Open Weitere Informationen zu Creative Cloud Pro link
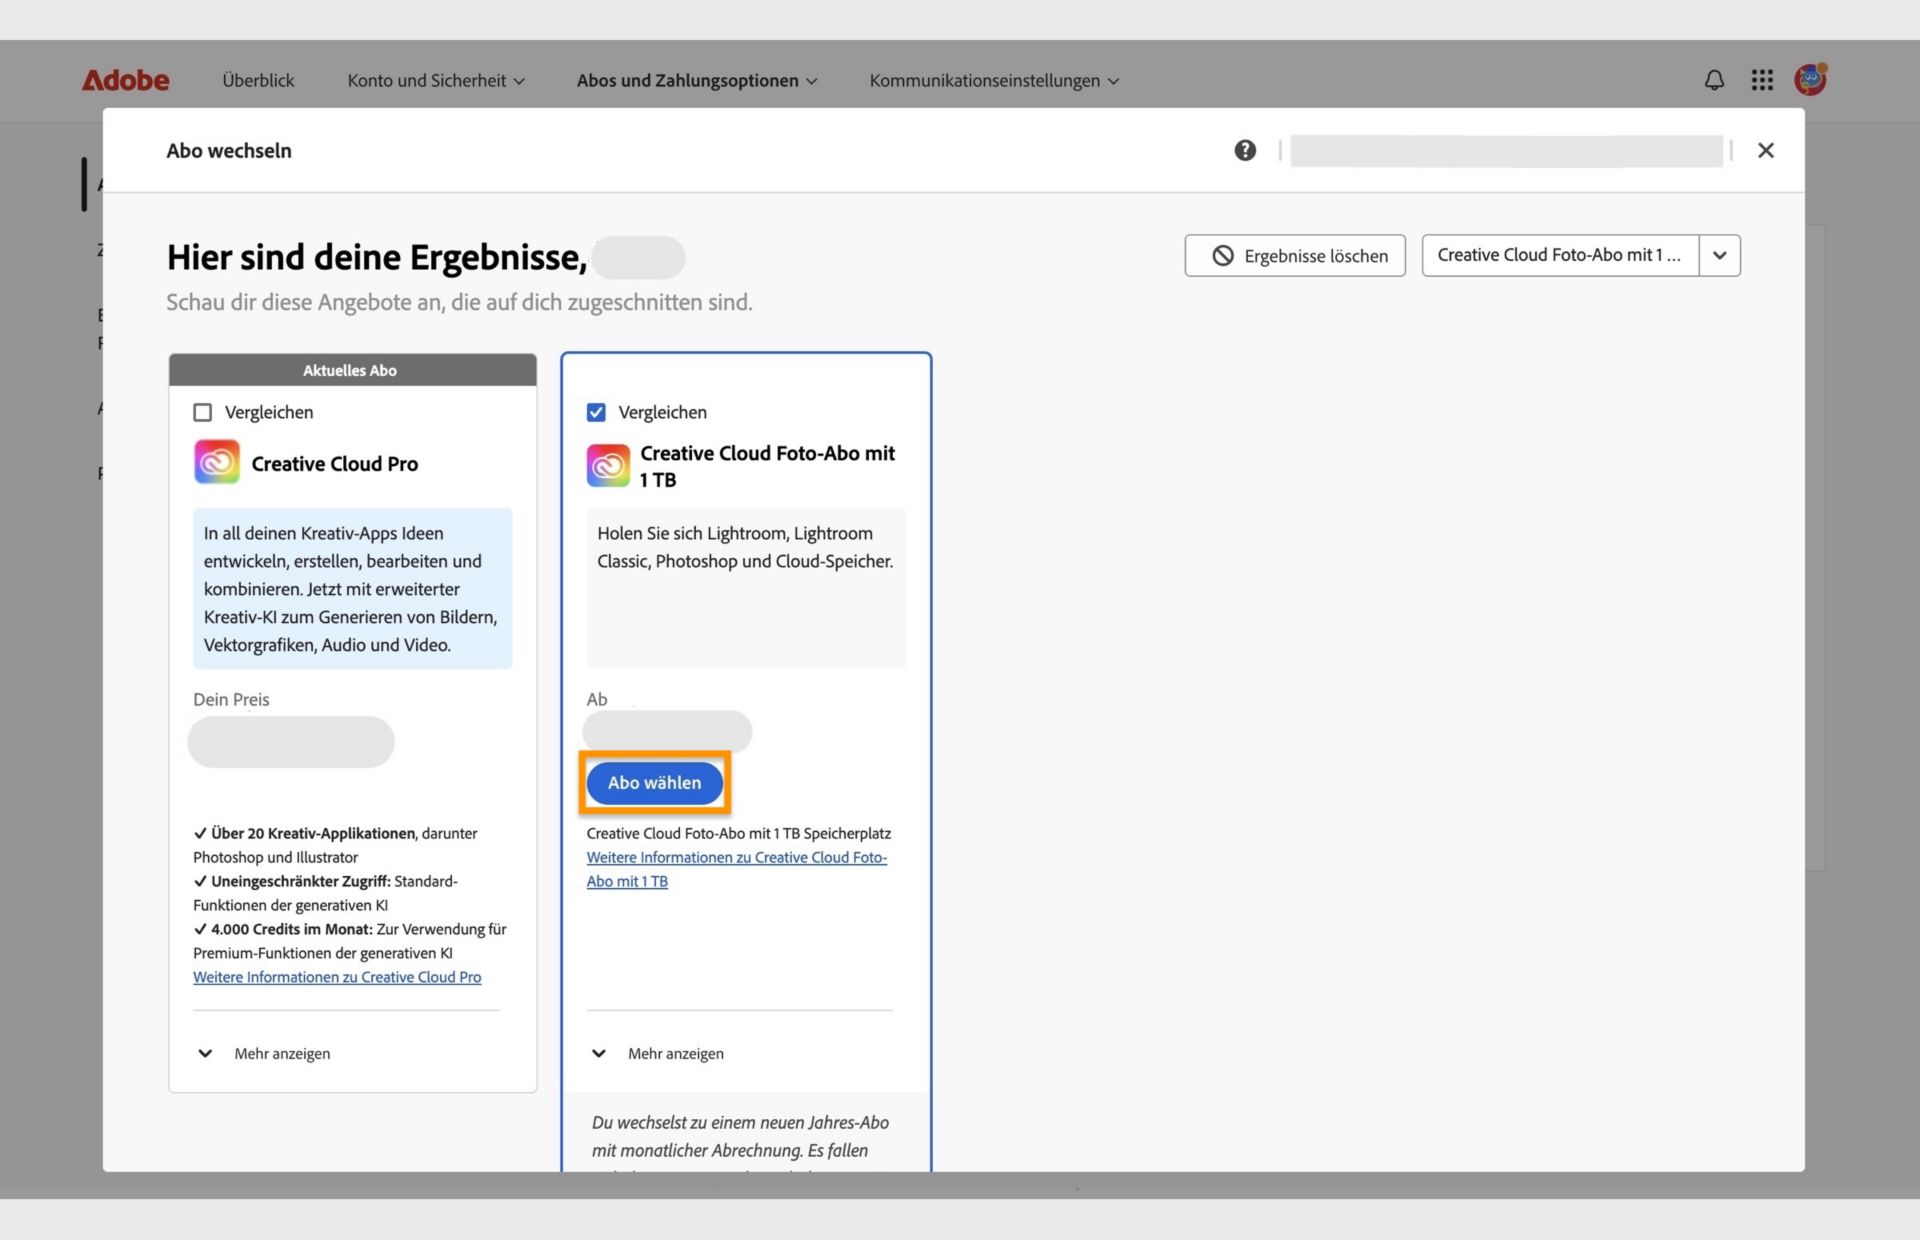Screen dimensions: 1920x1240 pyautogui.click(x=337, y=977)
